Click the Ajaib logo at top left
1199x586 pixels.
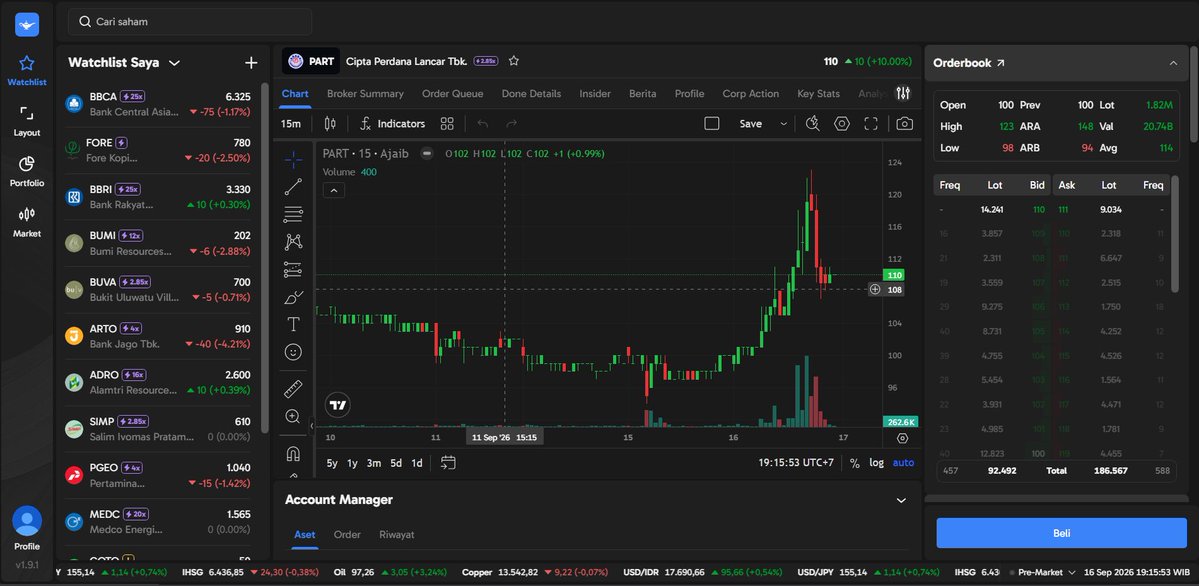(27, 24)
